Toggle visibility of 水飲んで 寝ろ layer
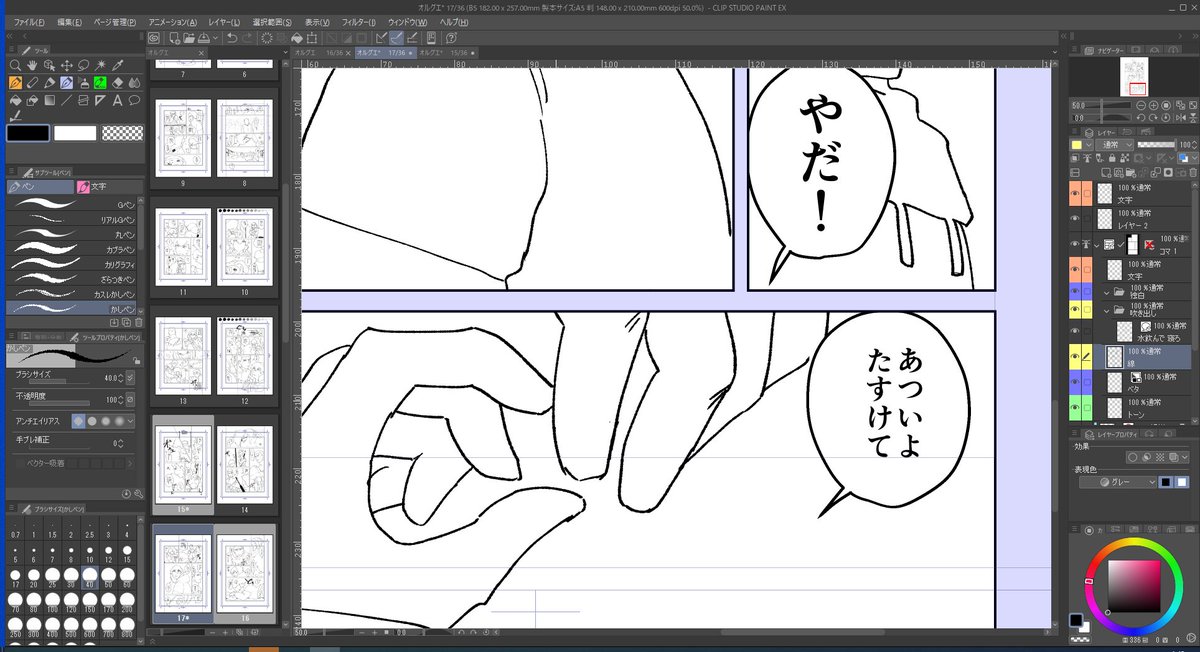The height and width of the screenshot is (652, 1200). point(1075,330)
